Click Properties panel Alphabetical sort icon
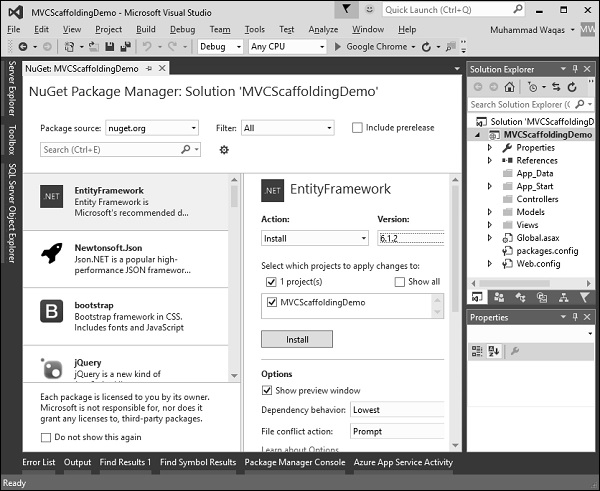Image resolution: width=600 pixels, height=491 pixels. (x=493, y=351)
